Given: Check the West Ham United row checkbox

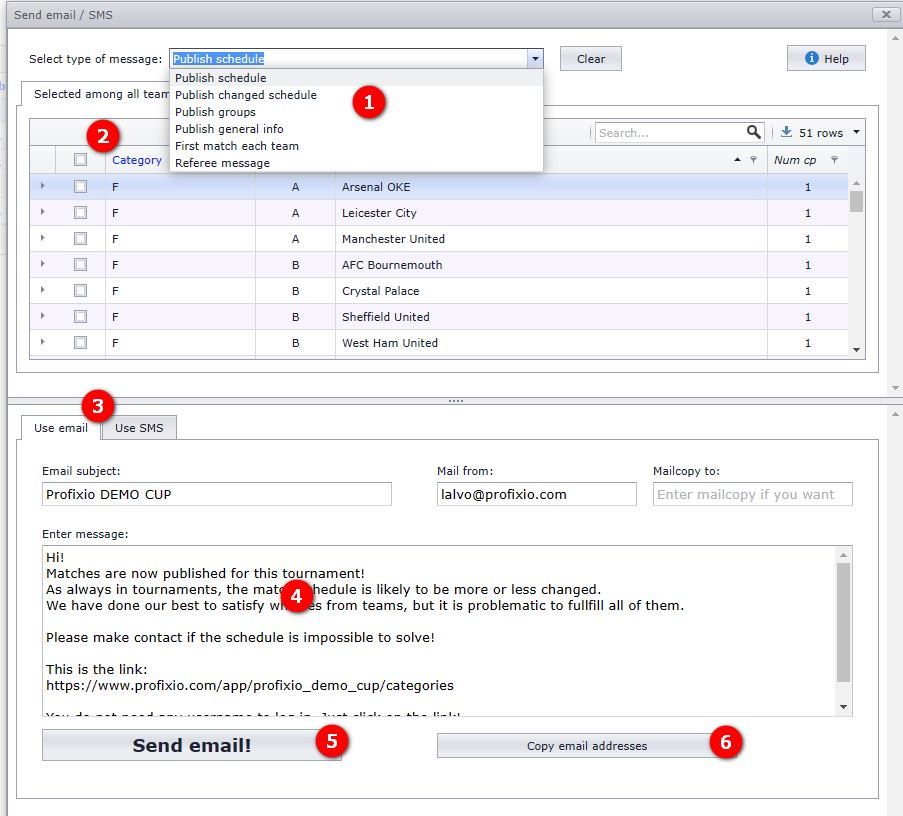Looking at the screenshot, I should pyautogui.click(x=81, y=343).
